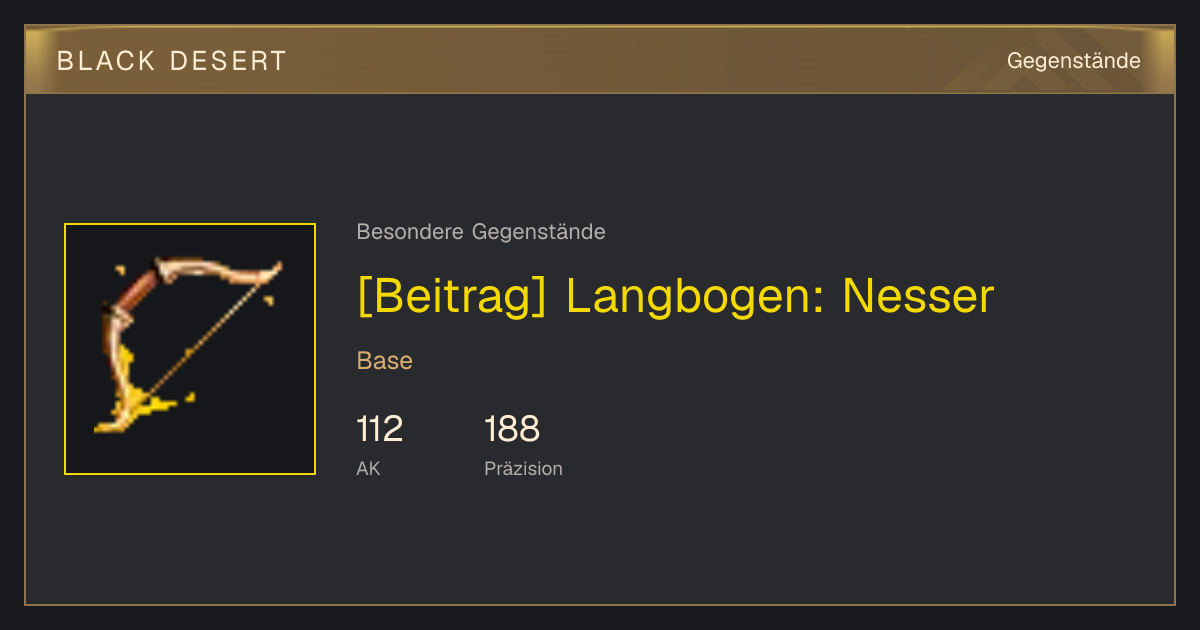Open the BLACK DESERT logo
1200x630 pixels.
point(172,61)
